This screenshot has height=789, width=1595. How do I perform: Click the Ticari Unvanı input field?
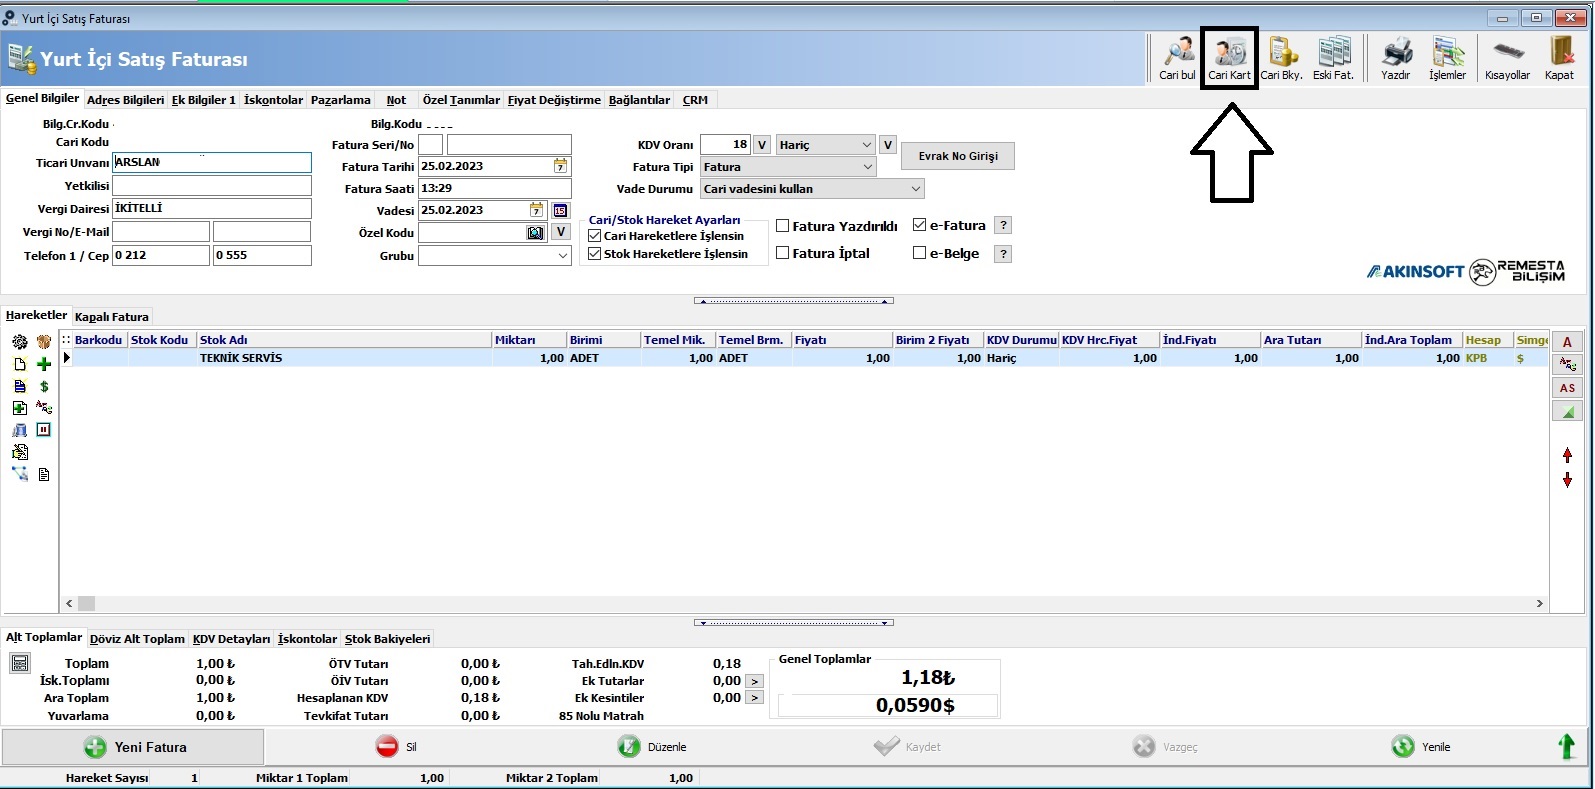coord(212,162)
